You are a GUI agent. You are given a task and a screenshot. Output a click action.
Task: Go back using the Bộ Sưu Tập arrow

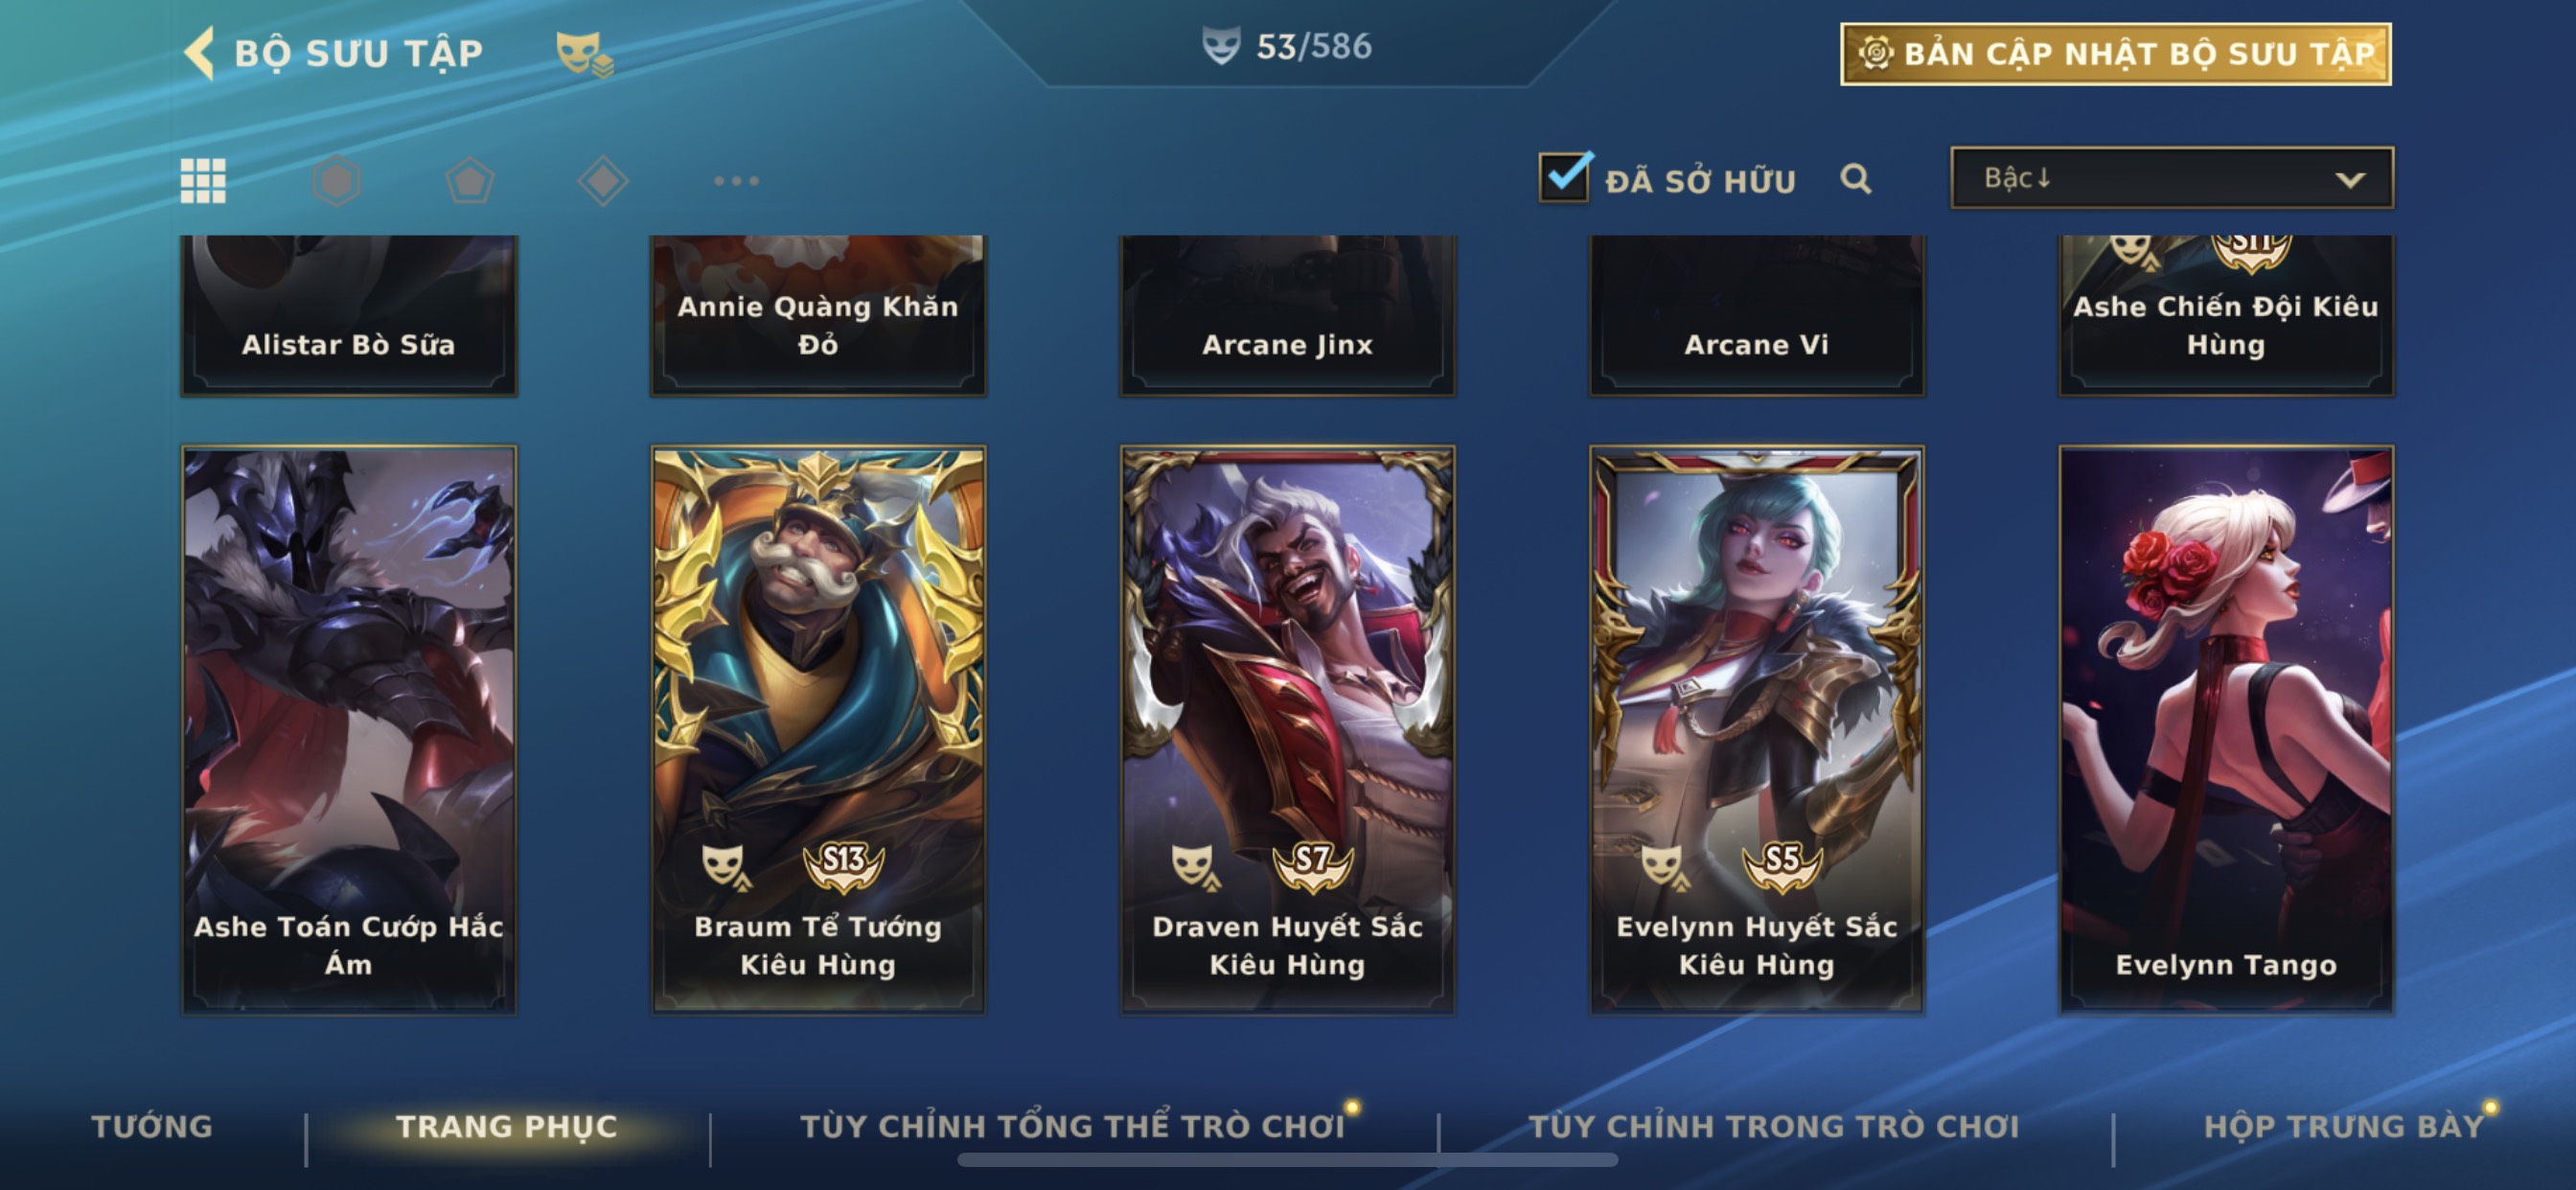click(200, 52)
